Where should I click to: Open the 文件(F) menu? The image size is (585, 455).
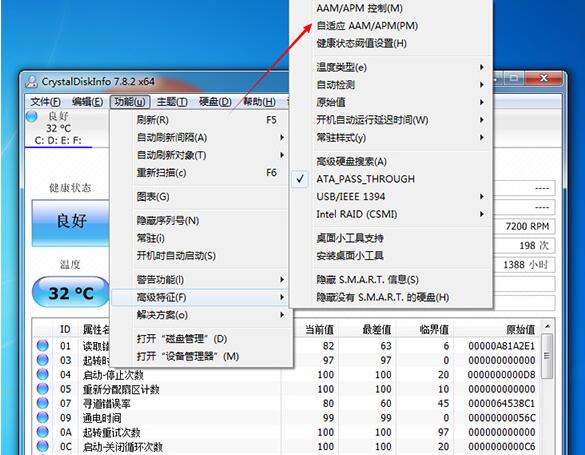pos(46,101)
